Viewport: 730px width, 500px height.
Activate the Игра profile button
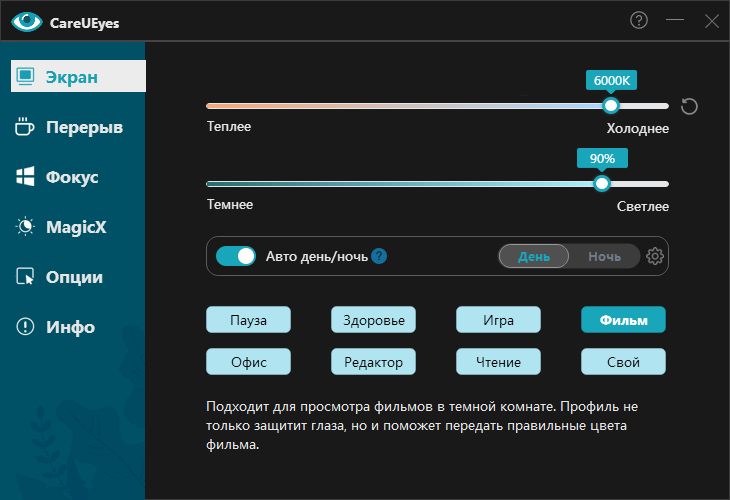point(498,320)
